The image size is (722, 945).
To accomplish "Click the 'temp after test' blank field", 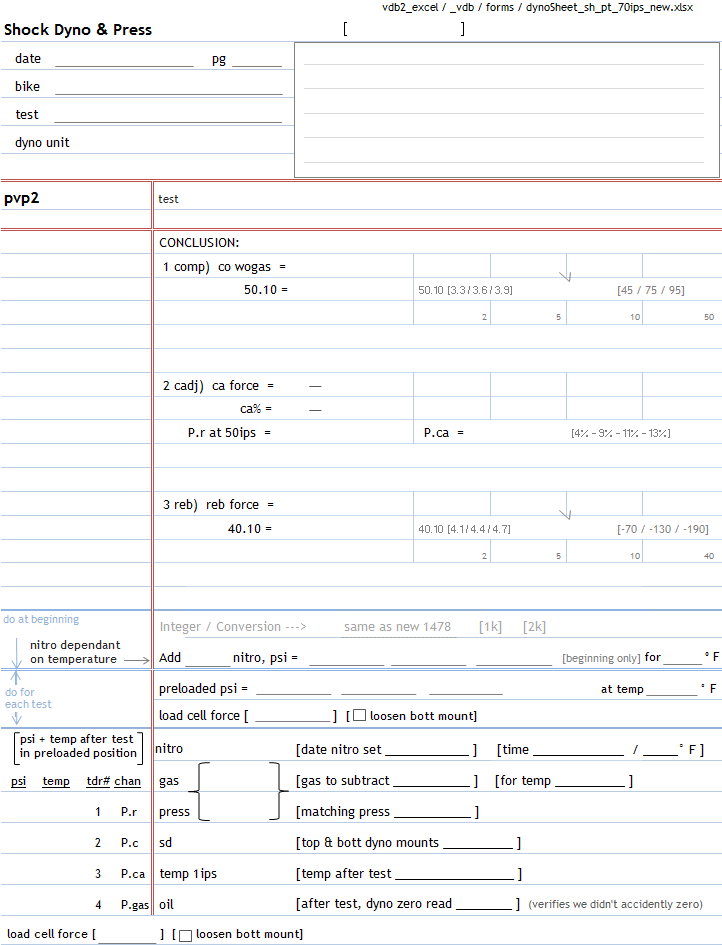I will click(454, 874).
